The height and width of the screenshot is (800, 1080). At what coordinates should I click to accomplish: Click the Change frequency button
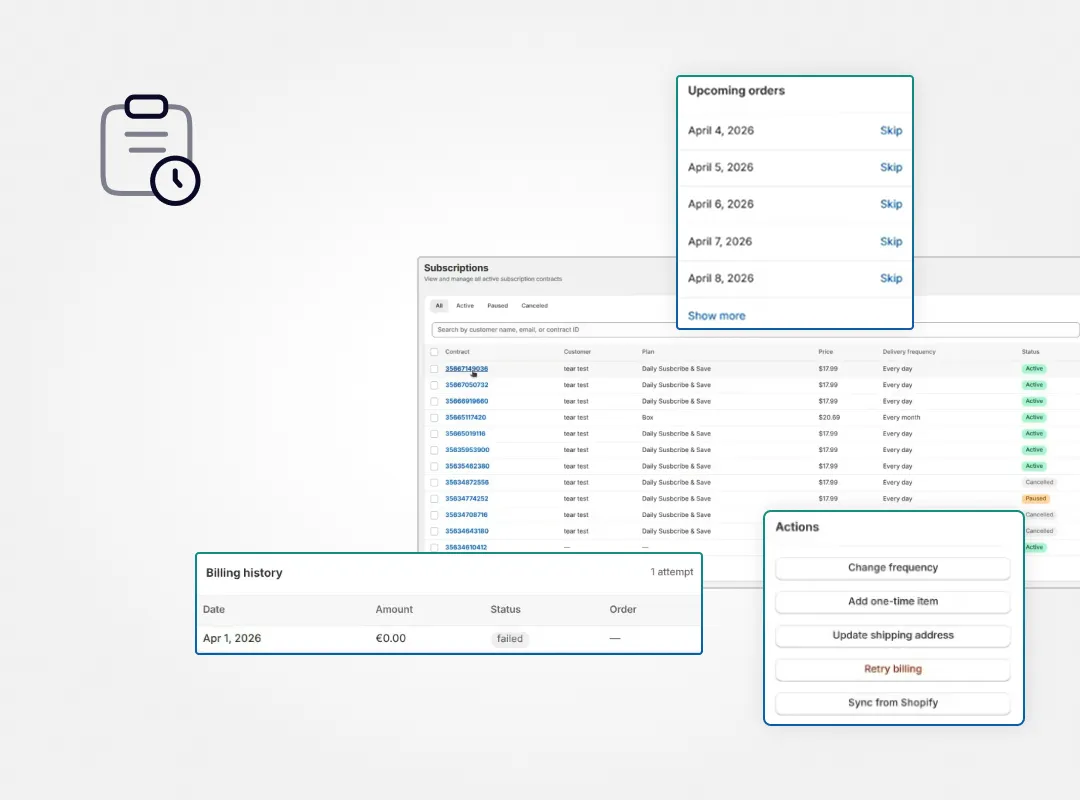pyautogui.click(x=893, y=568)
